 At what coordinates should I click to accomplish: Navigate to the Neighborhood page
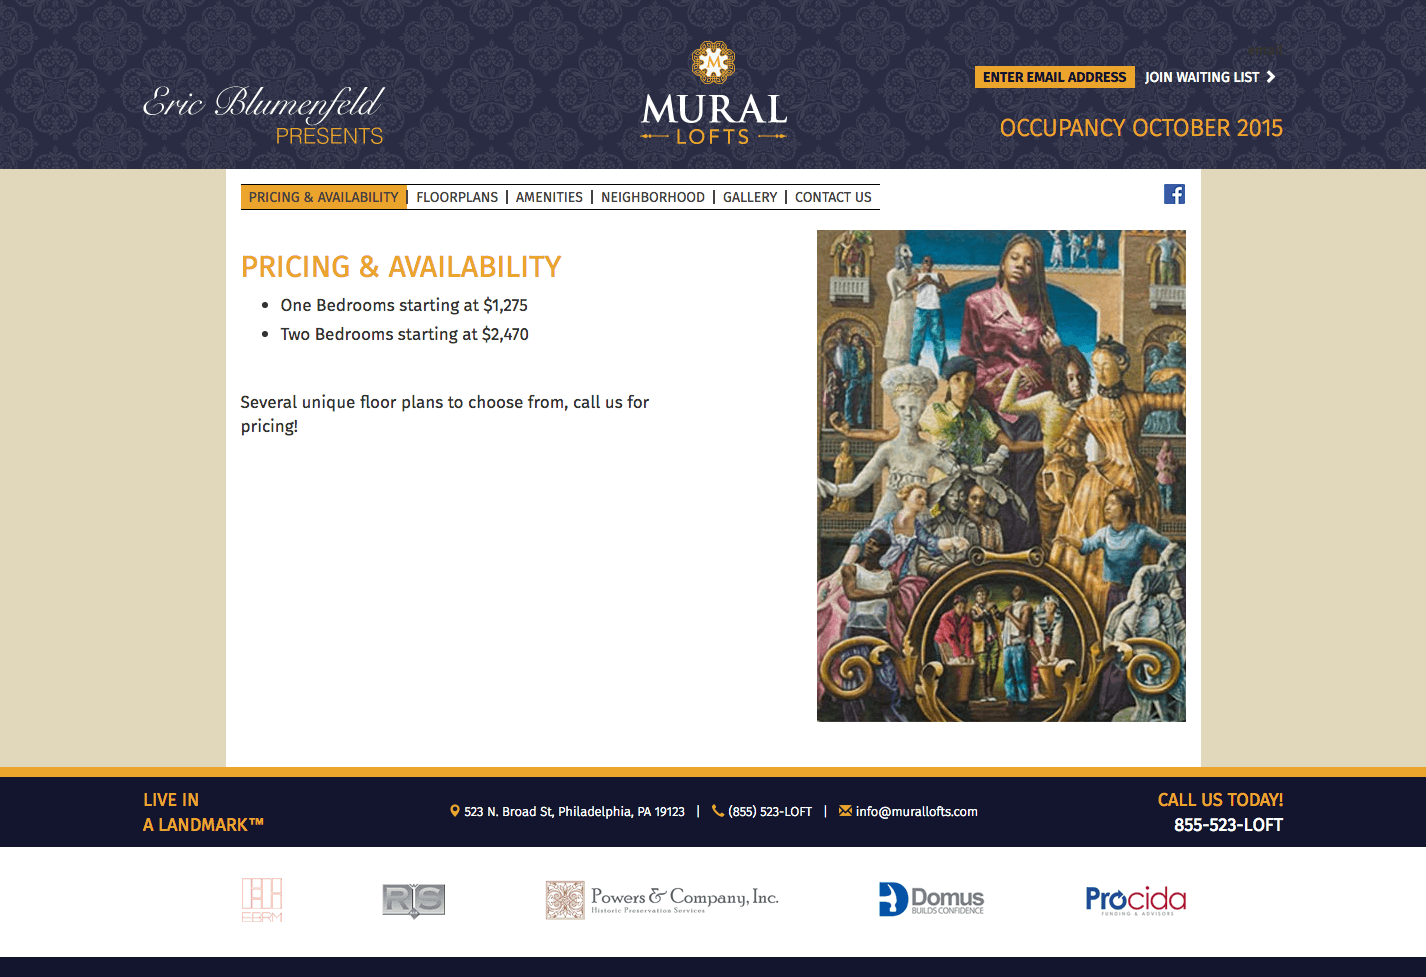[x=652, y=197]
